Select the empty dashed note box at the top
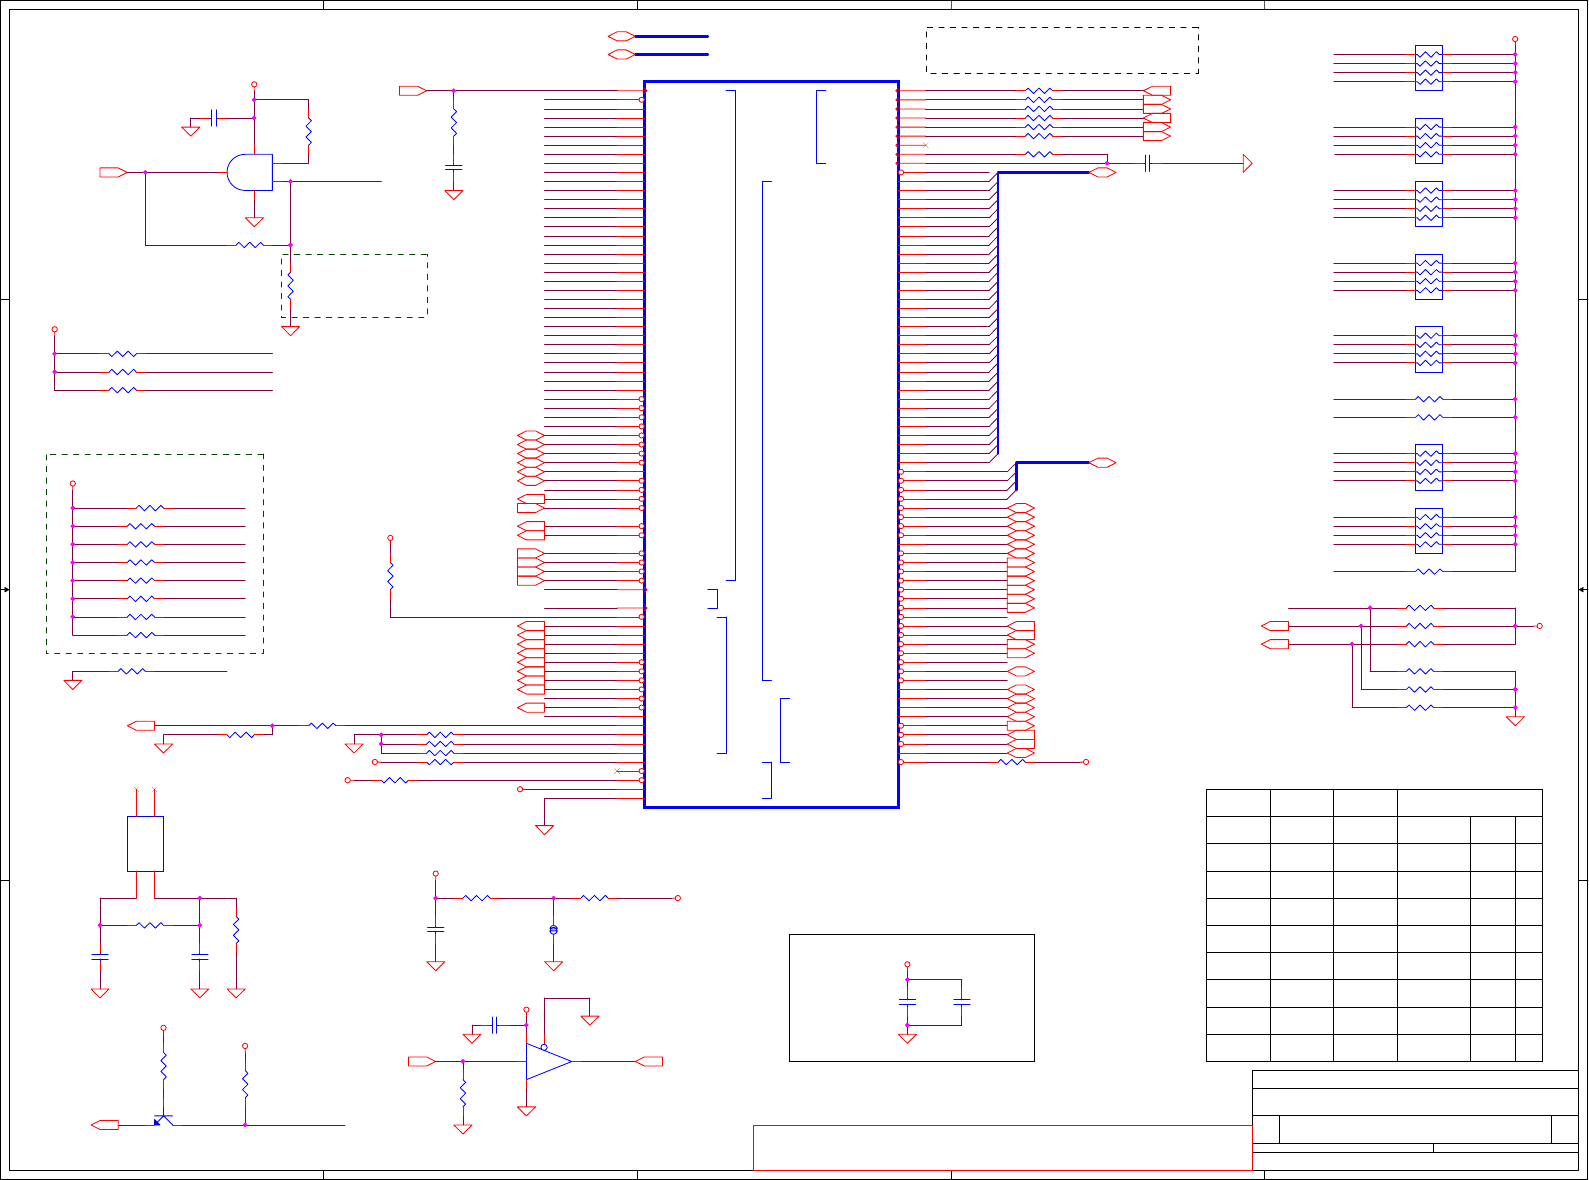The image size is (1589, 1180). pos(1062,50)
